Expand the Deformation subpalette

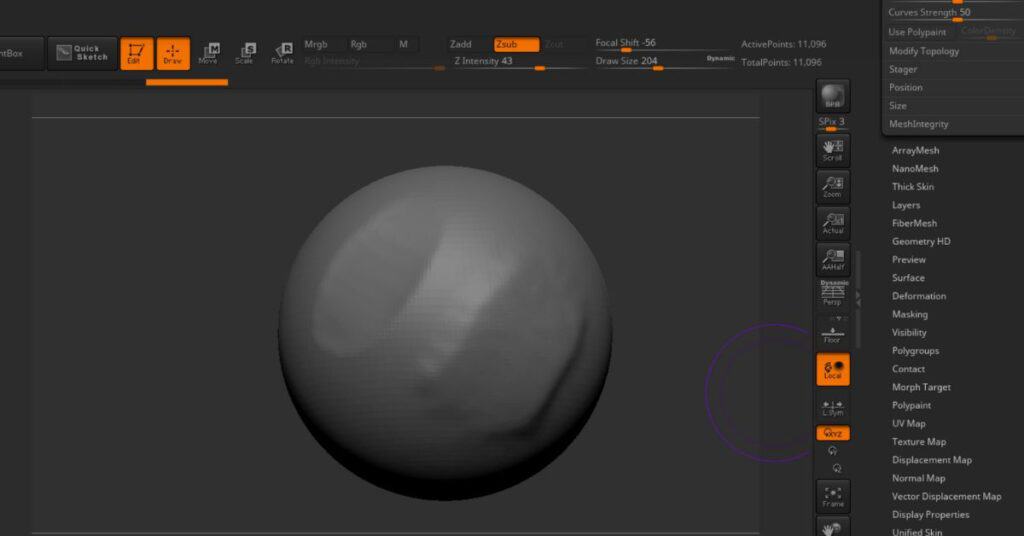pyautogui.click(x=919, y=296)
